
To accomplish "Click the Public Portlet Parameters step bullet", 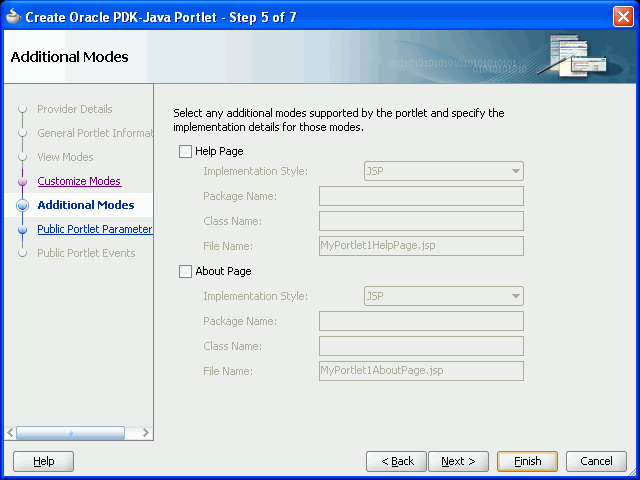I will 22,229.
